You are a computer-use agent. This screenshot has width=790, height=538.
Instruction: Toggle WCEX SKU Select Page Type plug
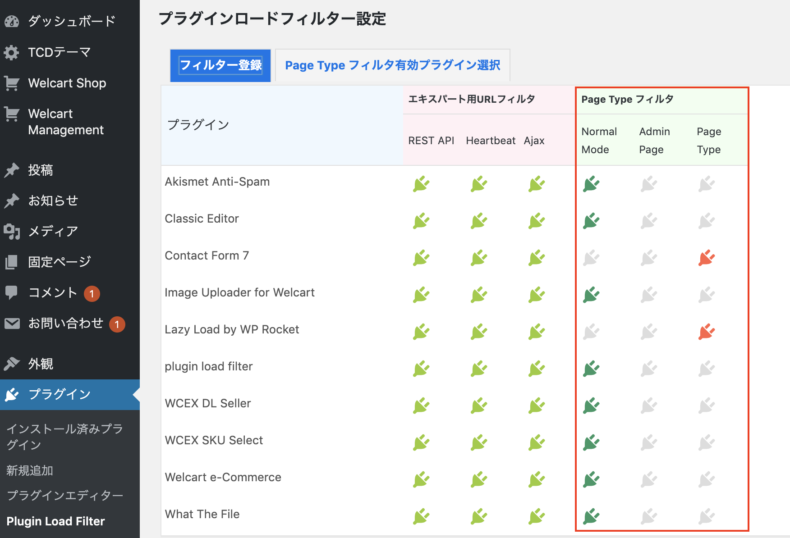707,442
